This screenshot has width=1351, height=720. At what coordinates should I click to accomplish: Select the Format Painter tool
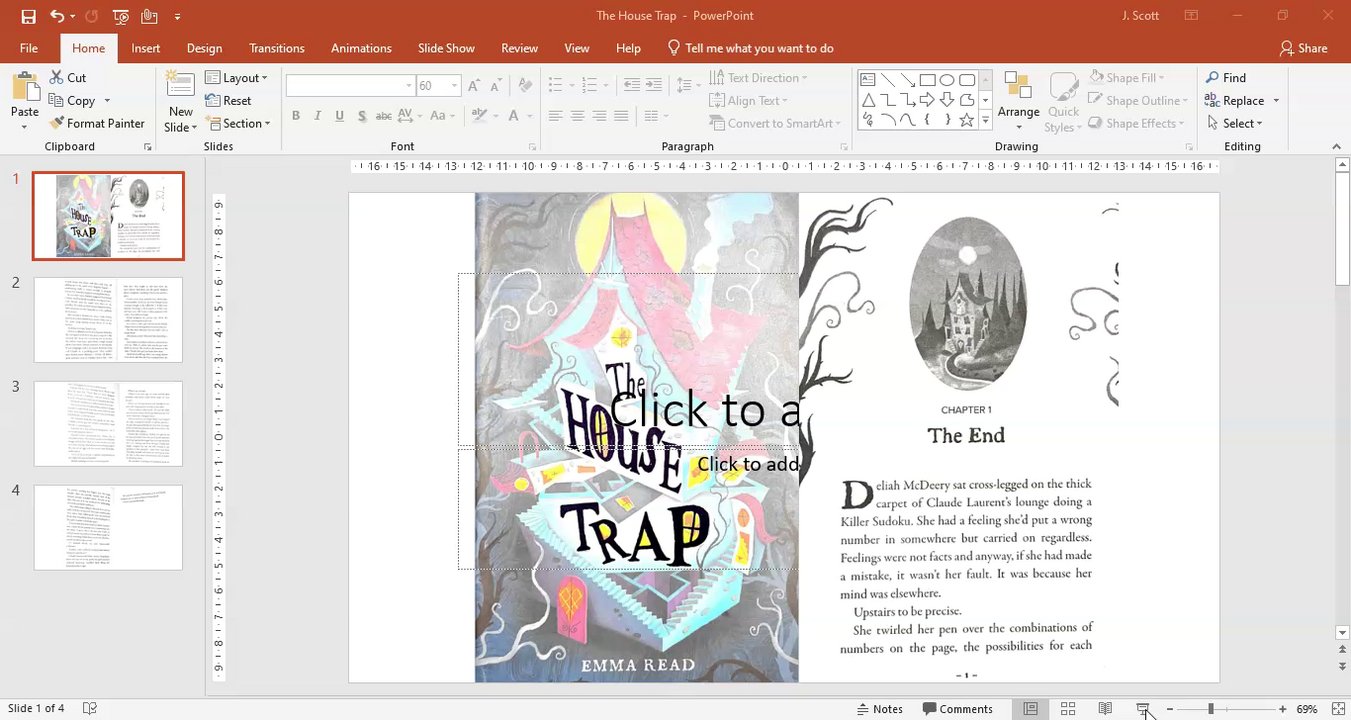tap(96, 123)
